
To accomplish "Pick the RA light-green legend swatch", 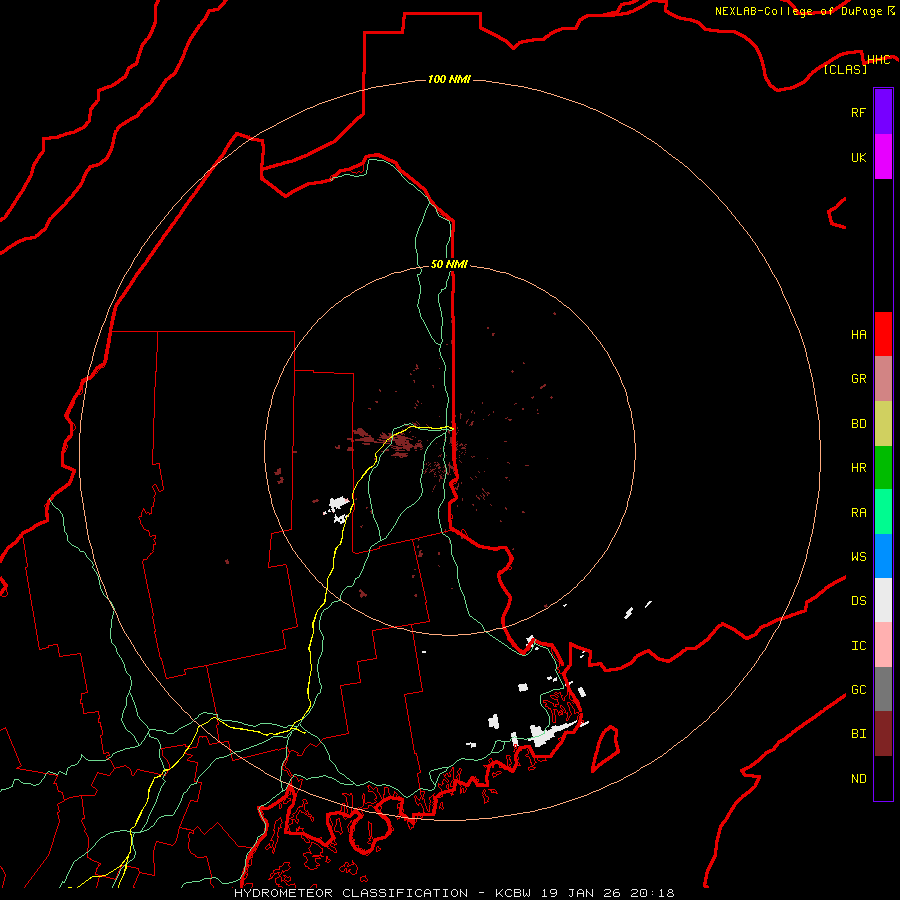I will (883, 512).
